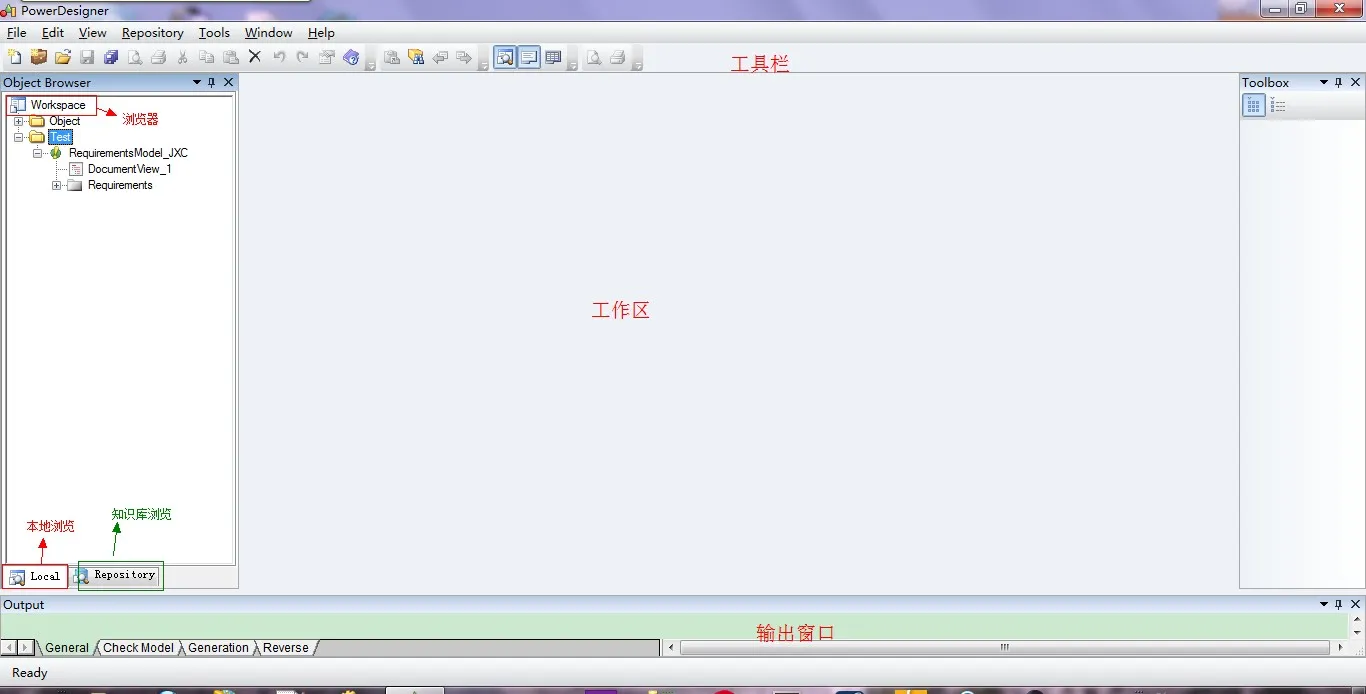This screenshot has width=1366, height=694.
Task: Switch to the Check Model tab
Action: click(139, 648)
